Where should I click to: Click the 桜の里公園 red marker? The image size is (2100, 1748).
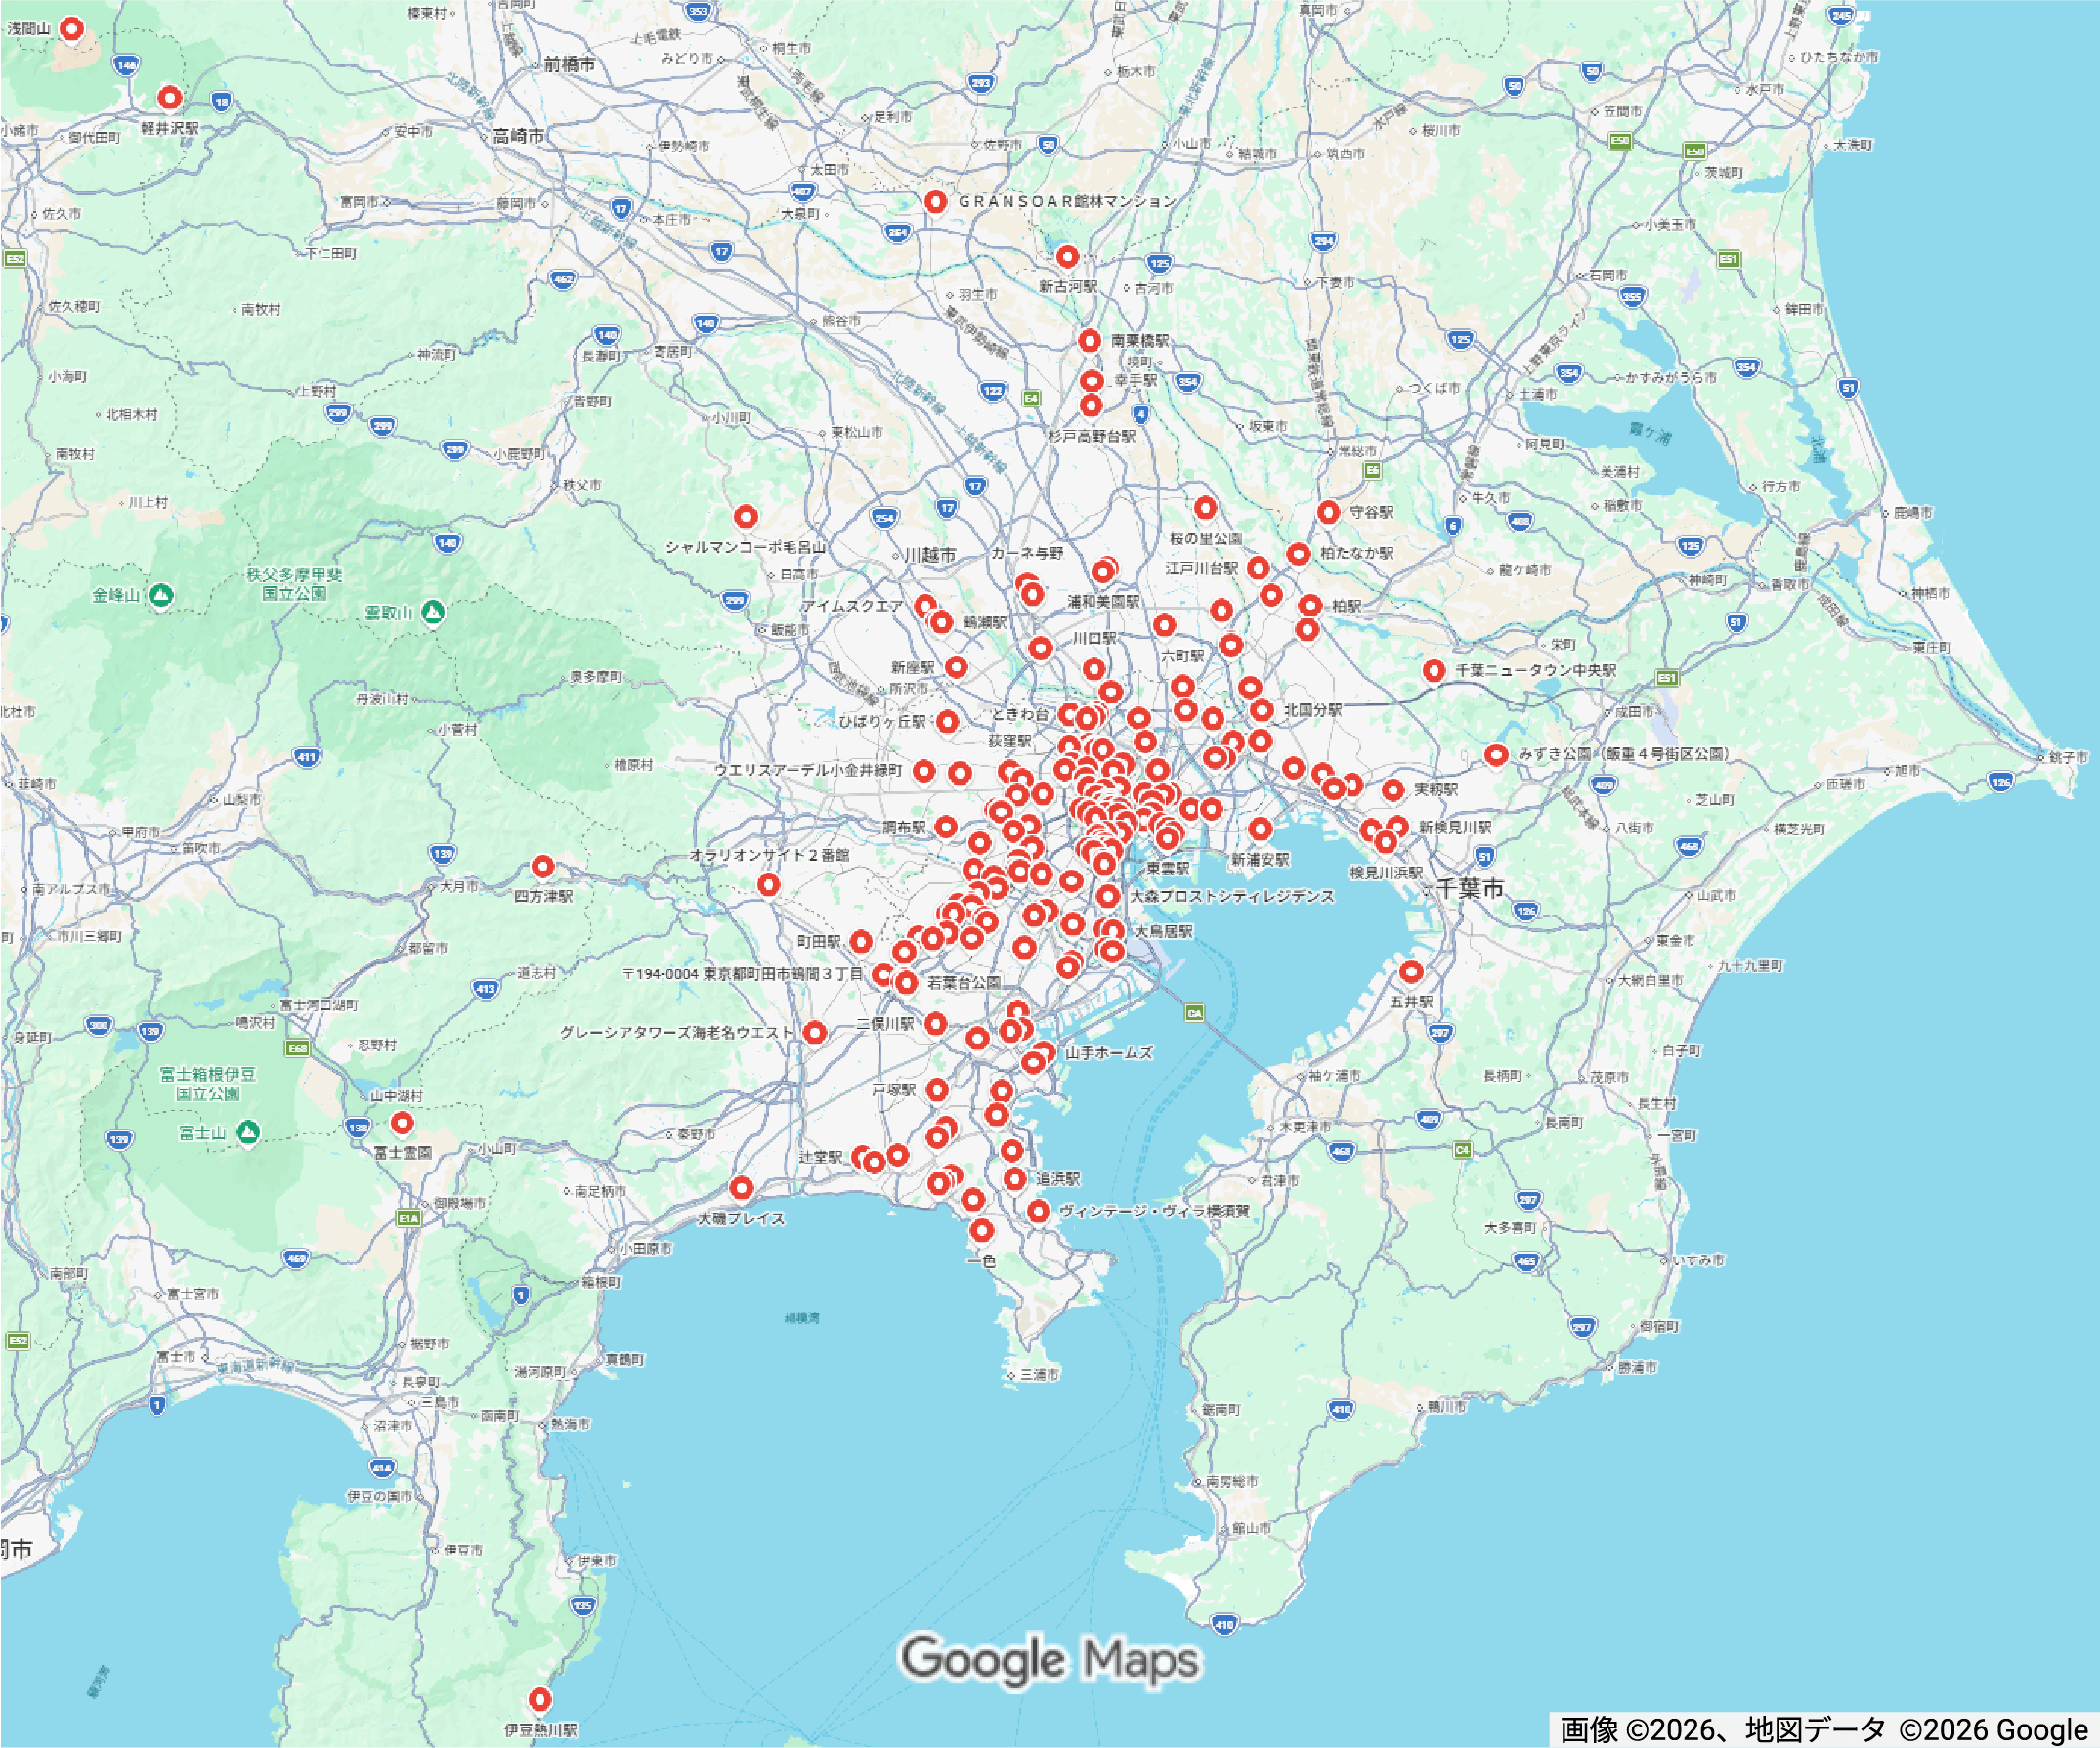point(1206,508)
